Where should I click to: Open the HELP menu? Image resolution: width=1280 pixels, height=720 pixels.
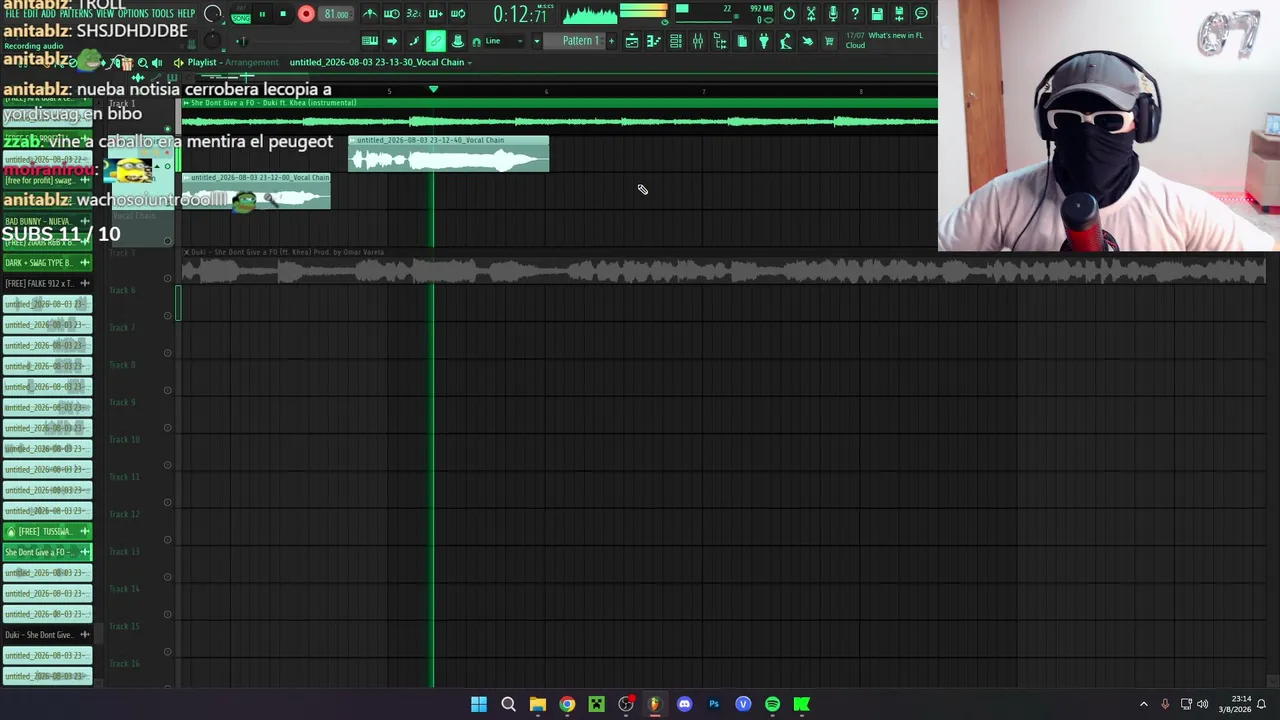coord(186,14)
